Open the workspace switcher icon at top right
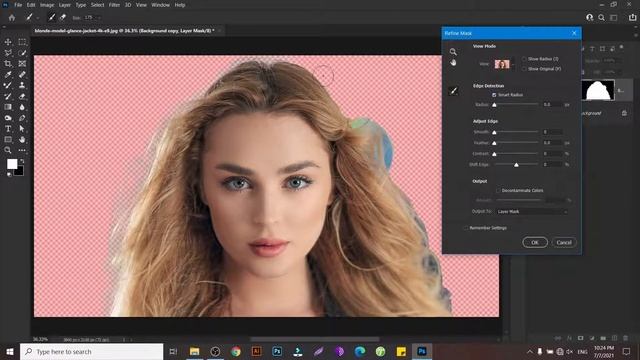The width and height of the screenshot is (640, 360). pos(613,18)
